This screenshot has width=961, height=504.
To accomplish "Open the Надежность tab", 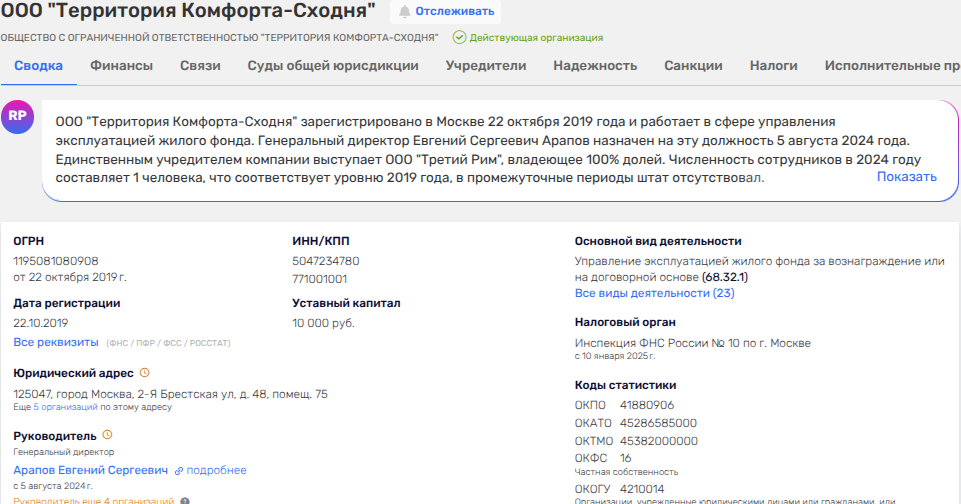I will point(595,66).
